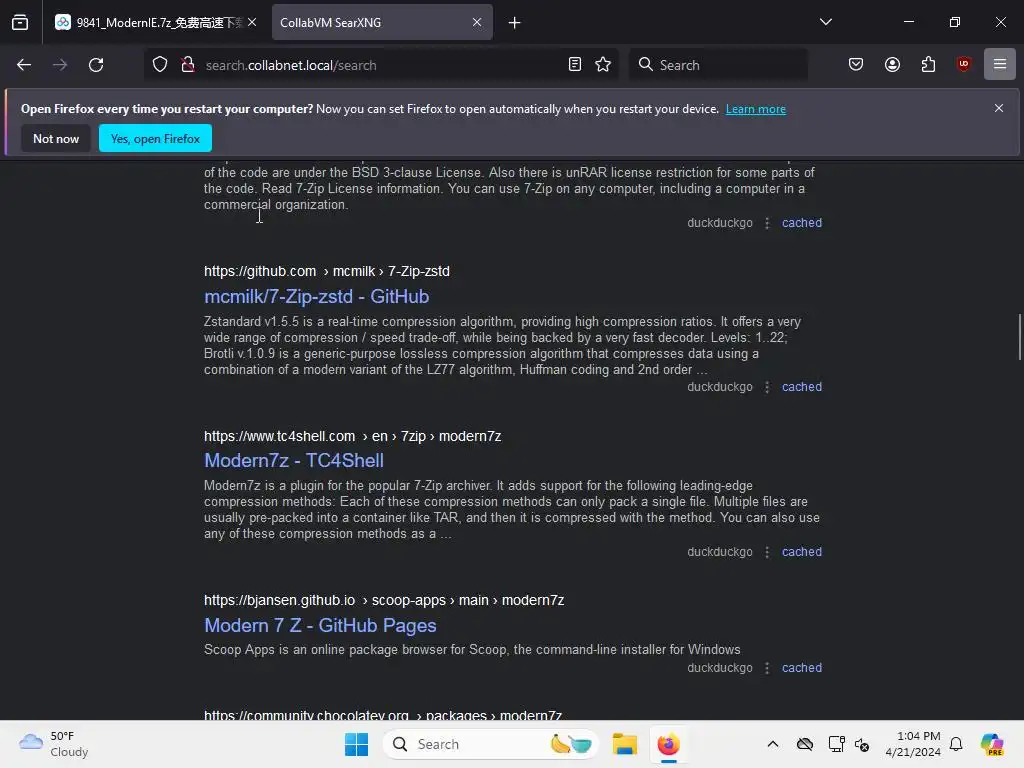Open cached link for mcmilk/7-Zip-zstd result
Image resolution: width=1024 pixels, height=768 pixels.
[802, 387]
